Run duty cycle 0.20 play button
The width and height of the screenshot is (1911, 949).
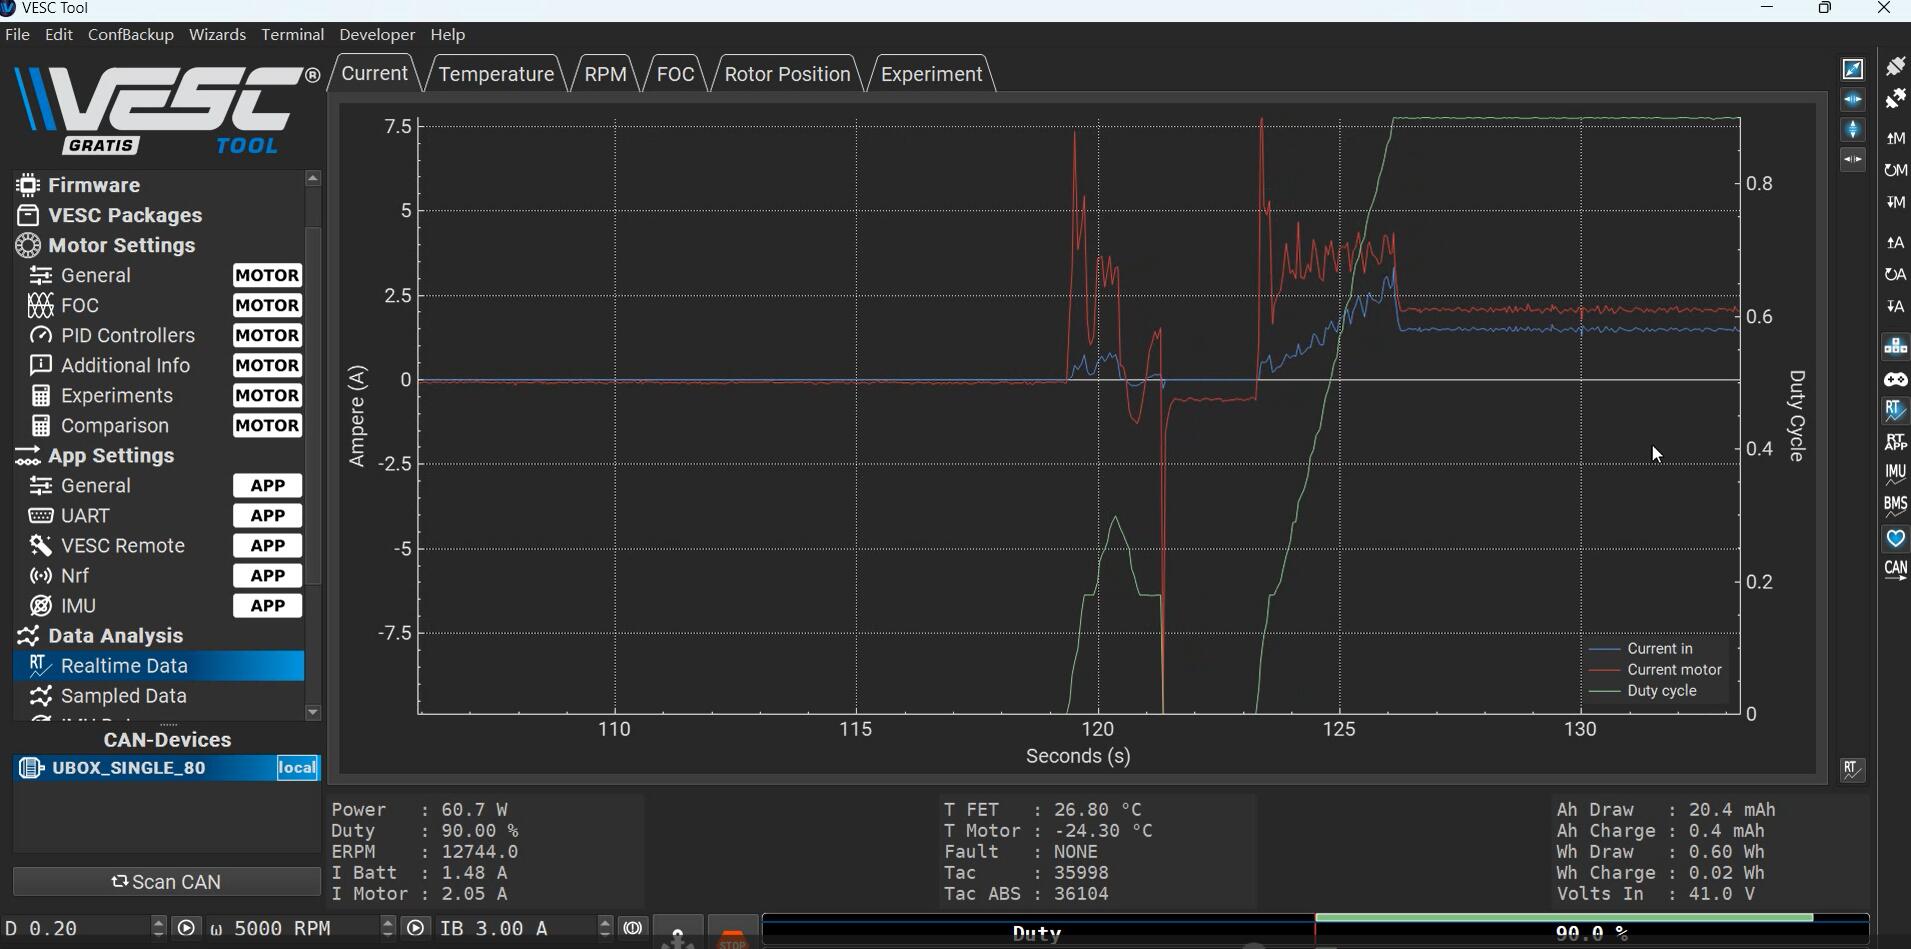click(x=186, y=928)
